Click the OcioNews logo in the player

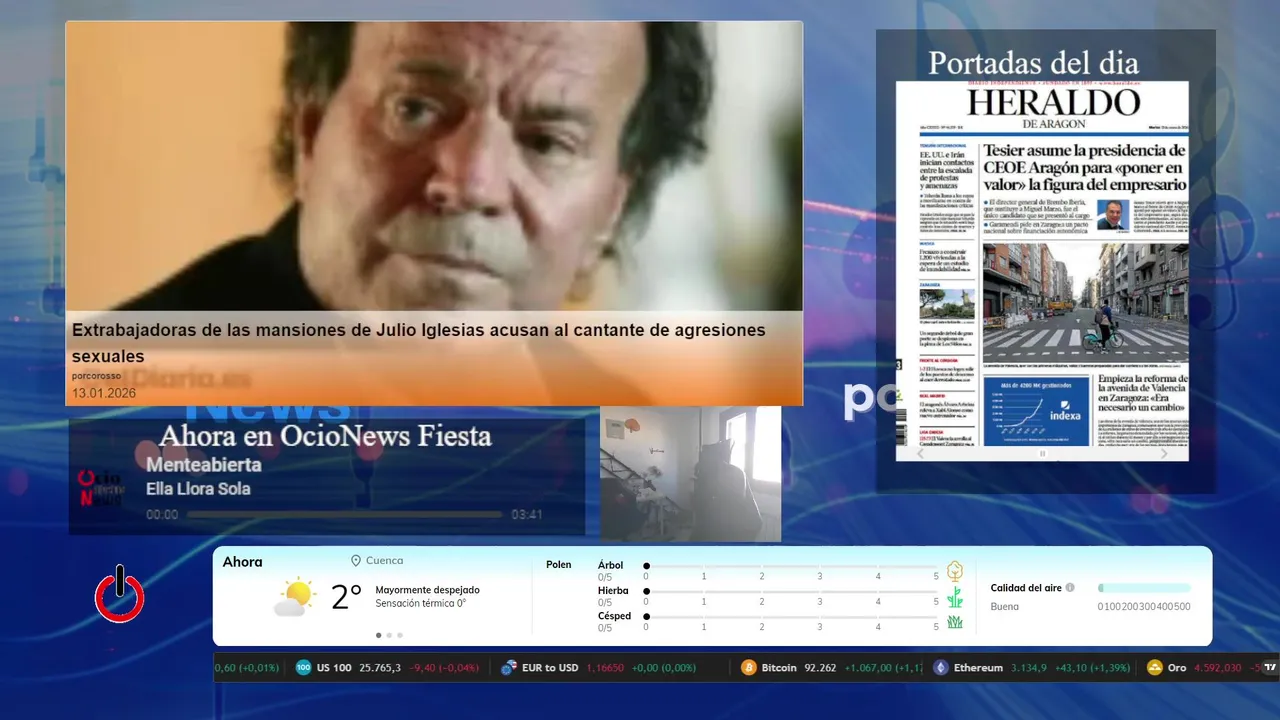coord(100,488)
